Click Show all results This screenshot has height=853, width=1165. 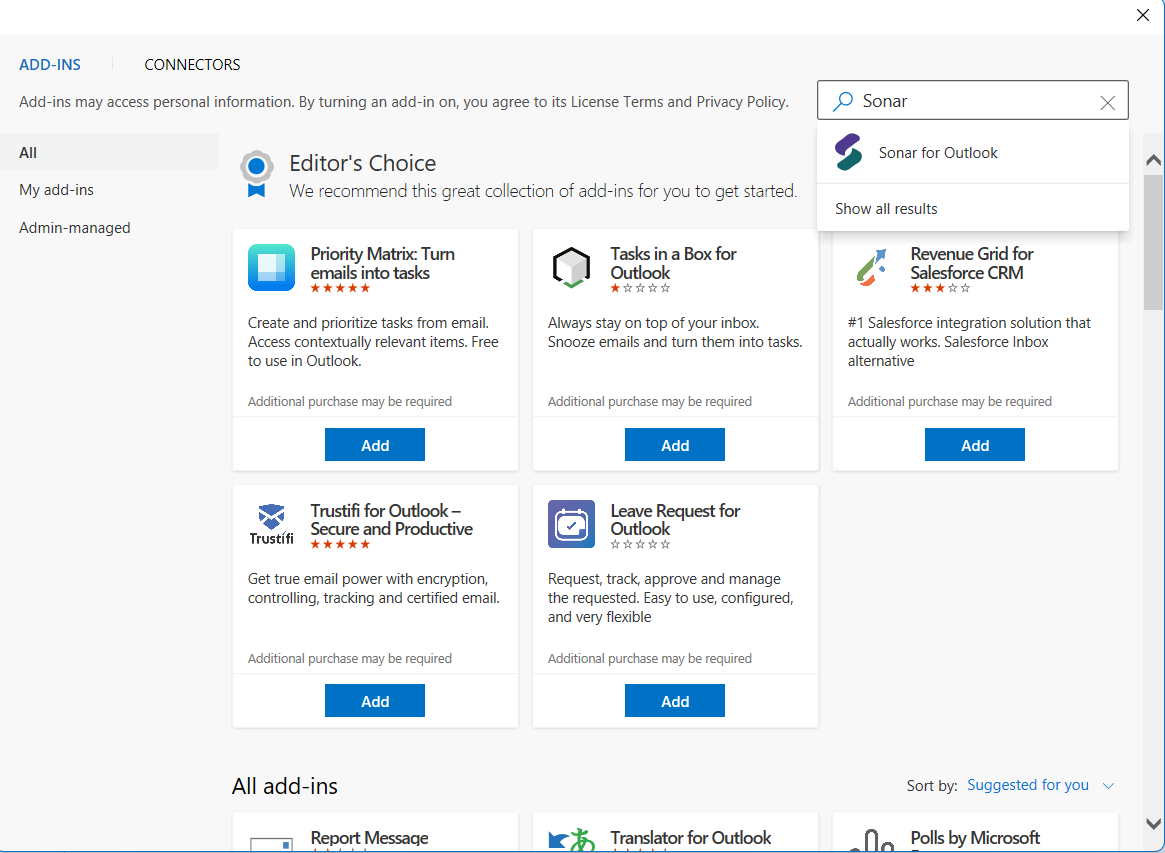click(x=886, y=209)
